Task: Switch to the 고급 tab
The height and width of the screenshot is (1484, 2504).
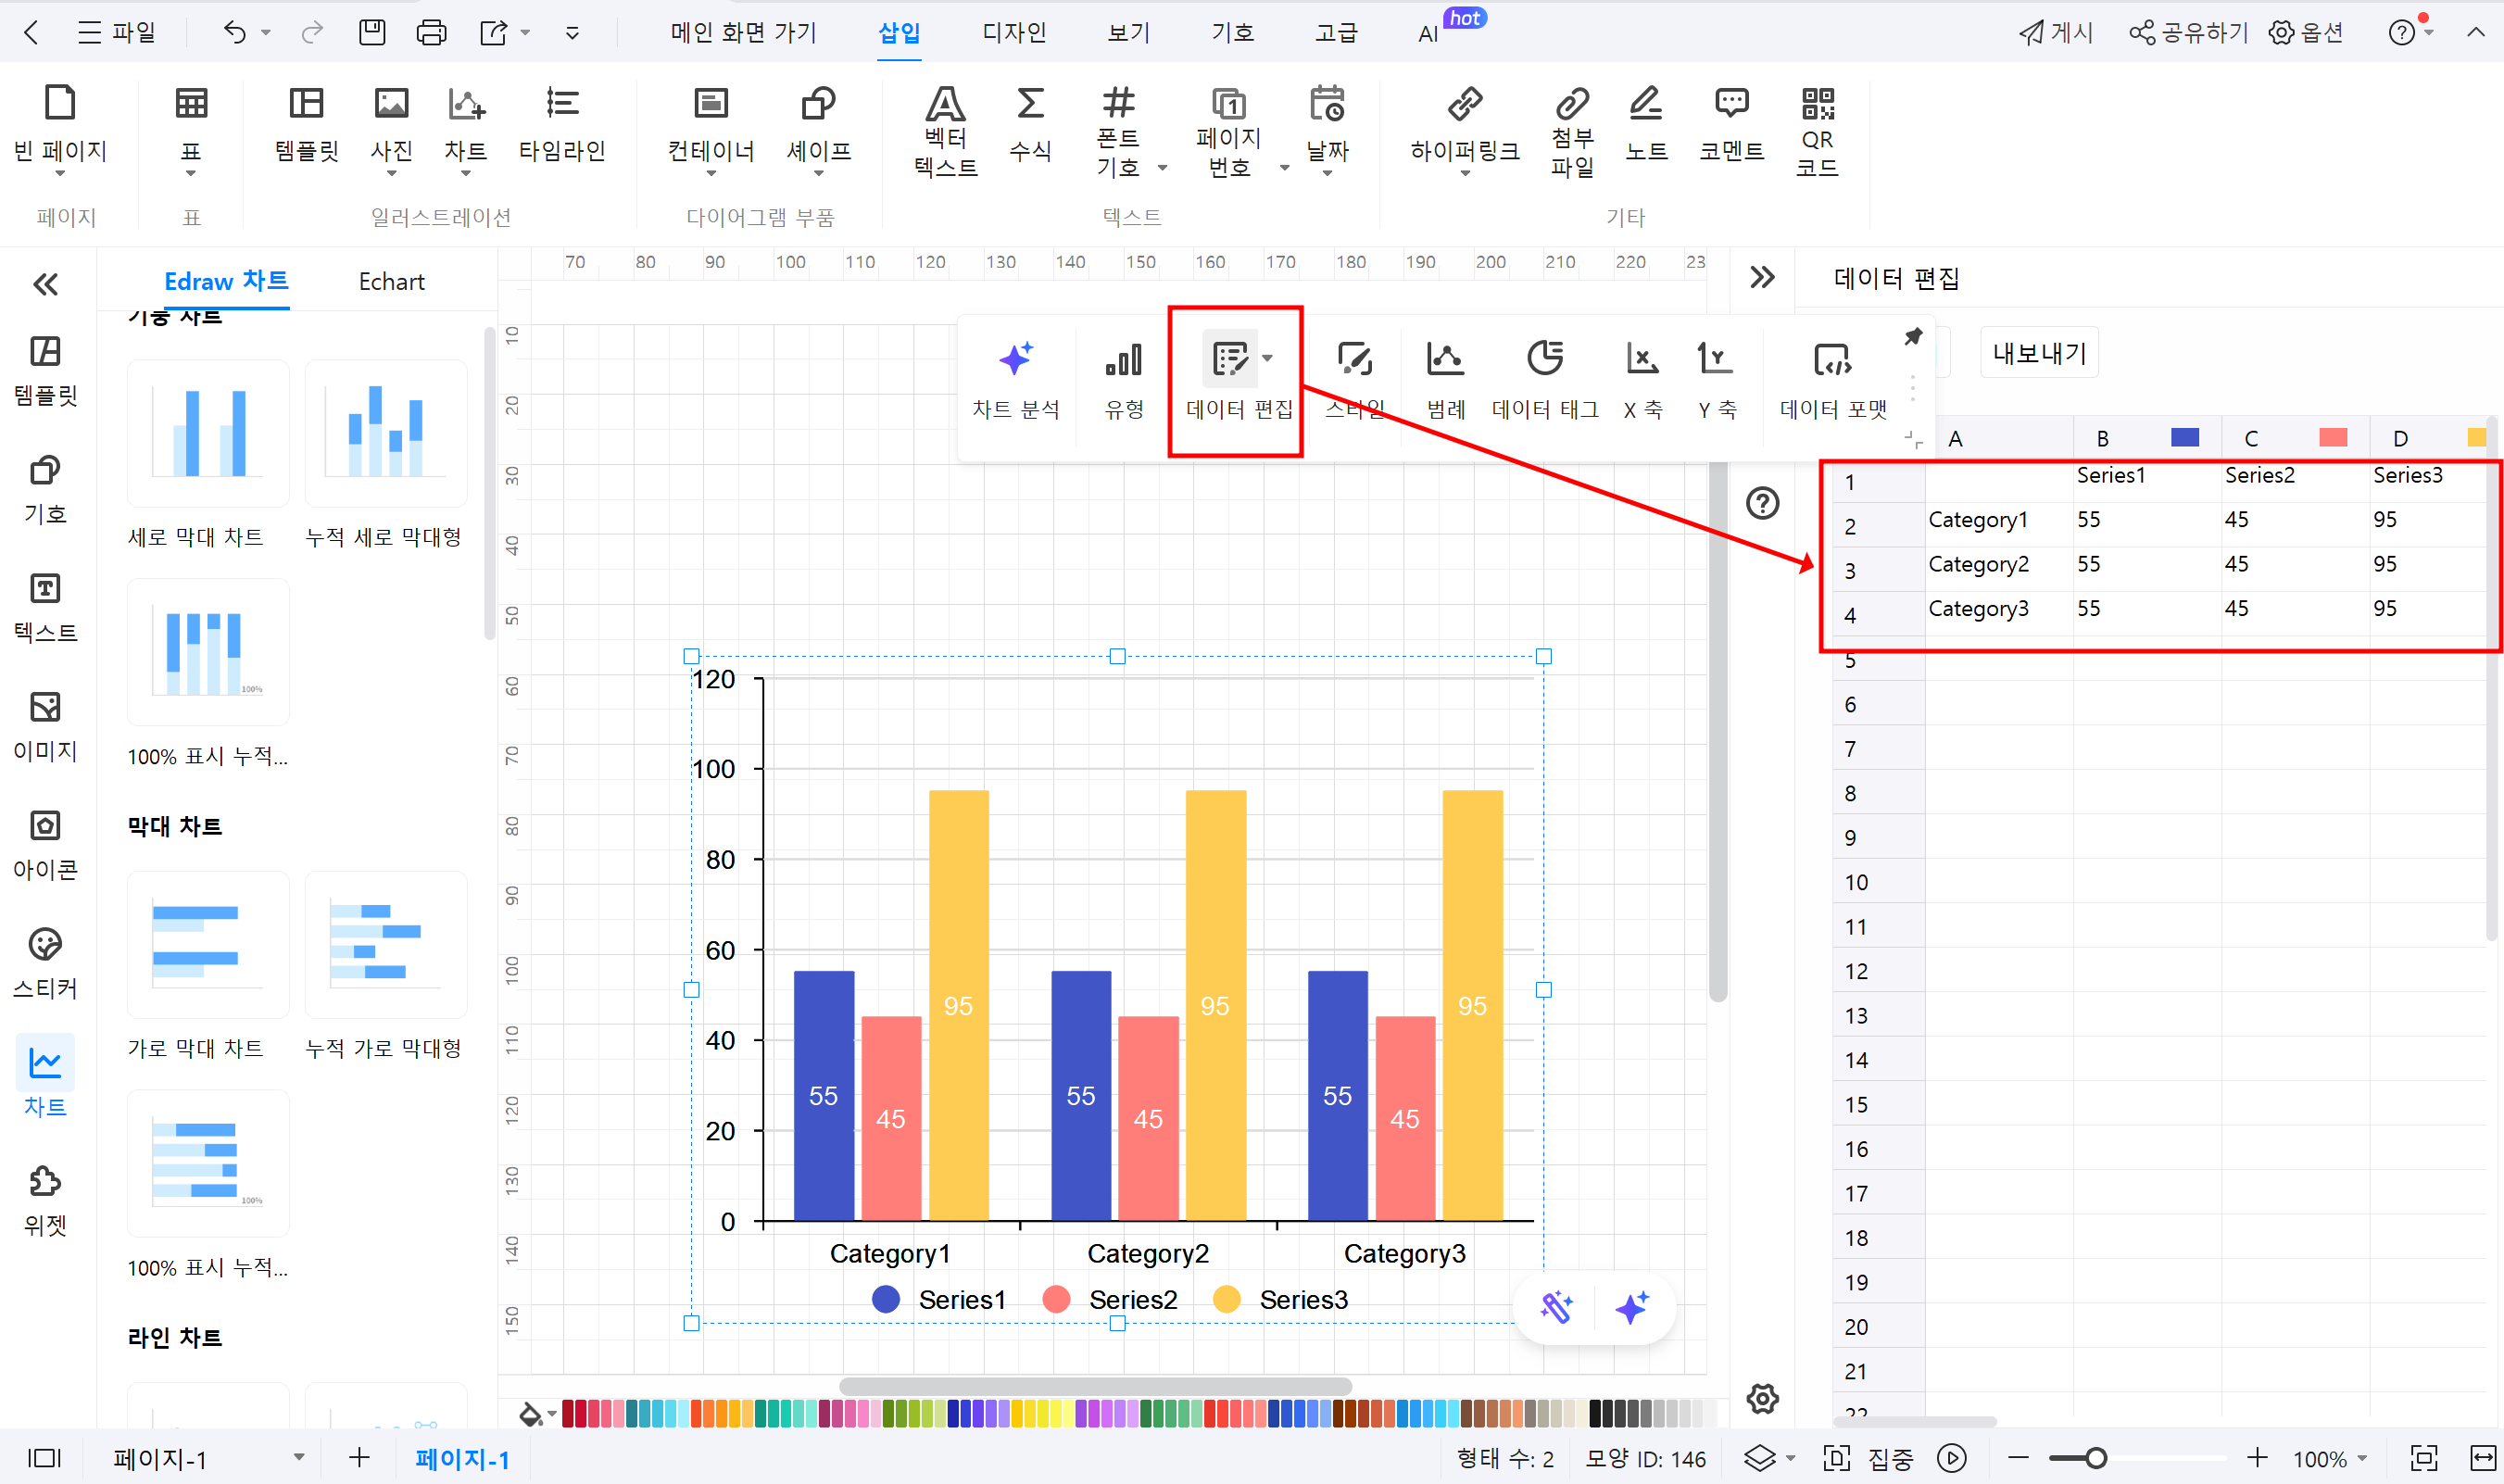Action: 1336,32
